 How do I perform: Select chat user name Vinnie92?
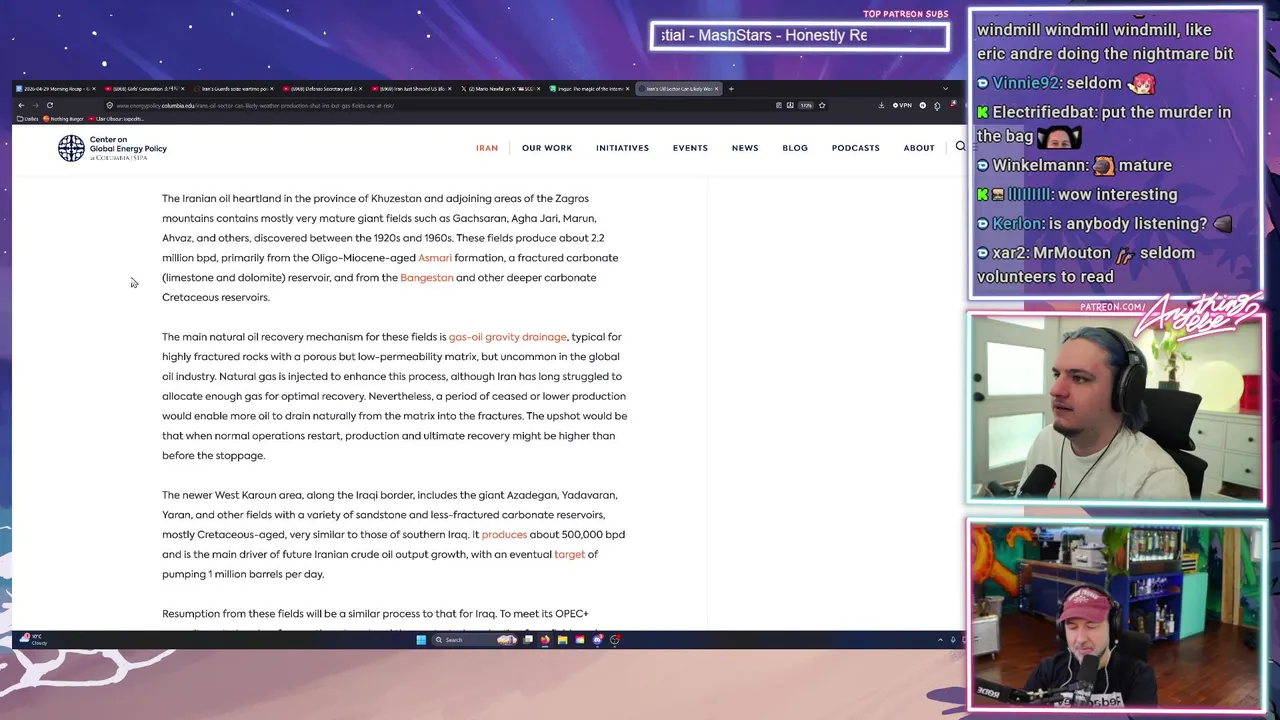click(1026, 83)
